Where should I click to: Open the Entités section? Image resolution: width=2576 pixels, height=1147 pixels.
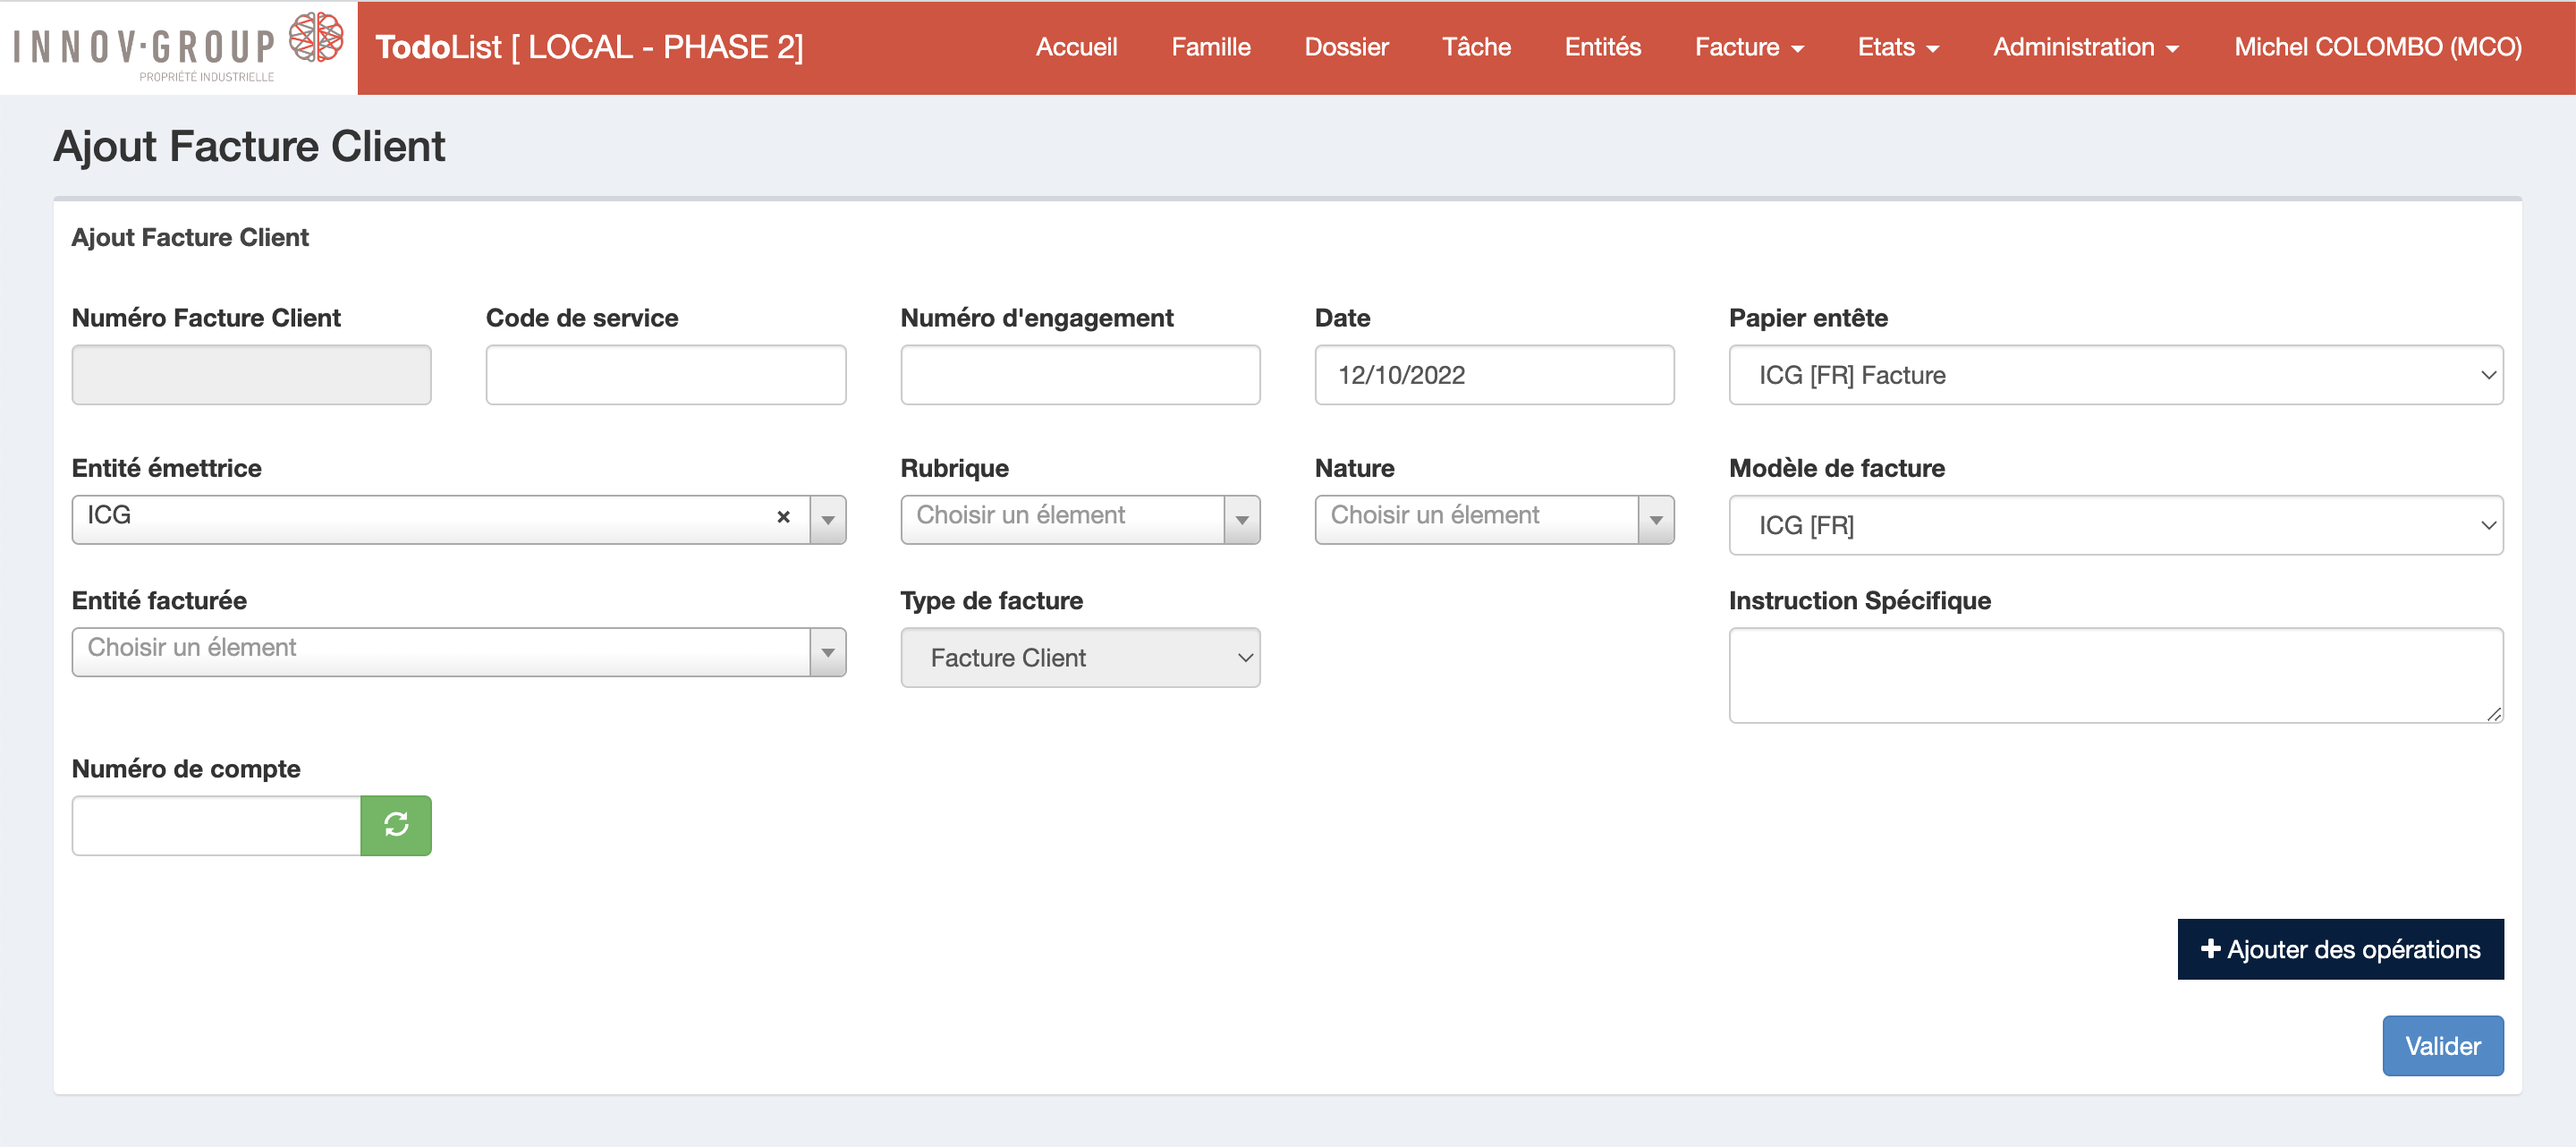point(1603,47)
